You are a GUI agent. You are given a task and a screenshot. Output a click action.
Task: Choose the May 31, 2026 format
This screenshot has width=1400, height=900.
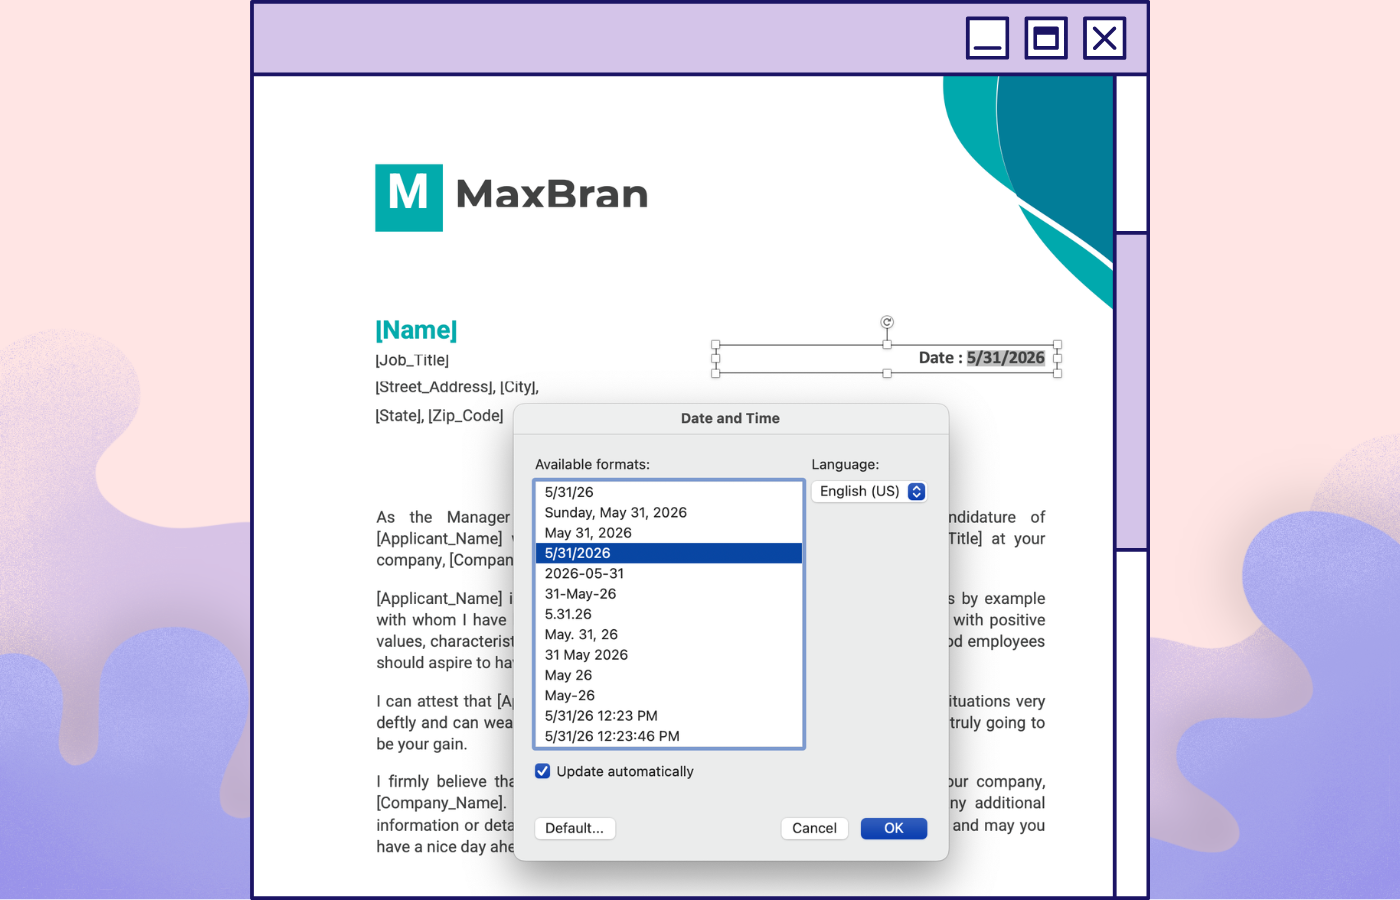[669, 533]
